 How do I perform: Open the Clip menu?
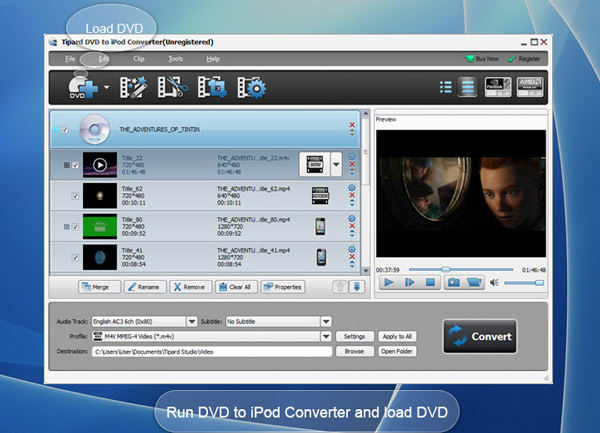pos(139,59)
